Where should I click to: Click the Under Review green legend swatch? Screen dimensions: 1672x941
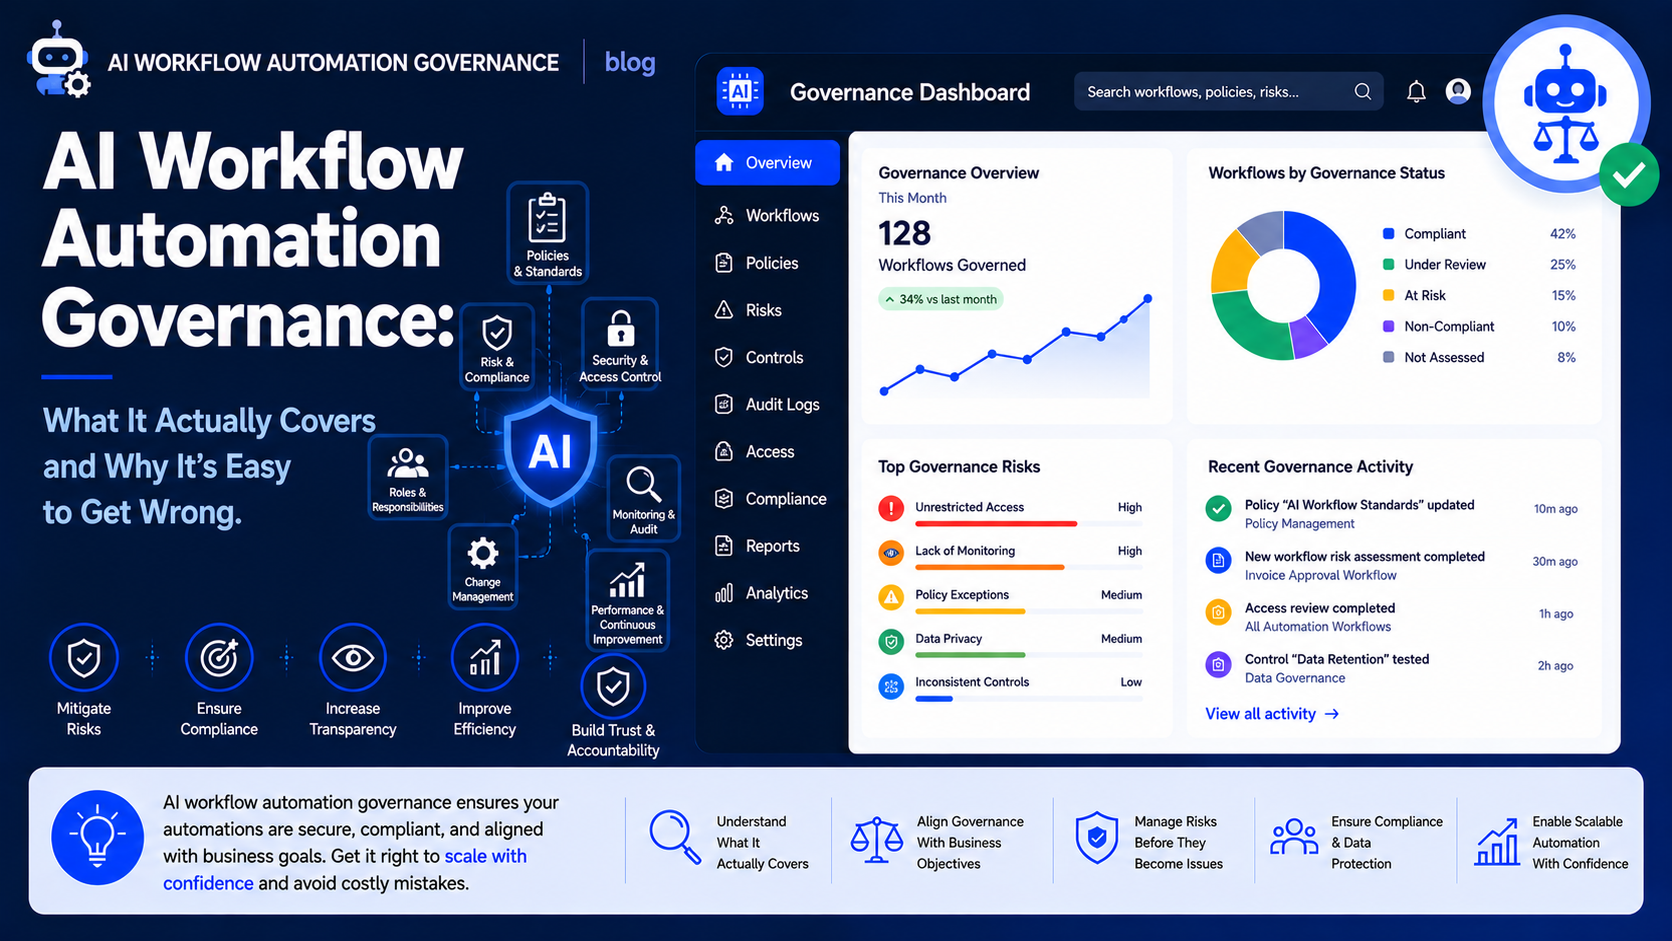point(1388,265)
